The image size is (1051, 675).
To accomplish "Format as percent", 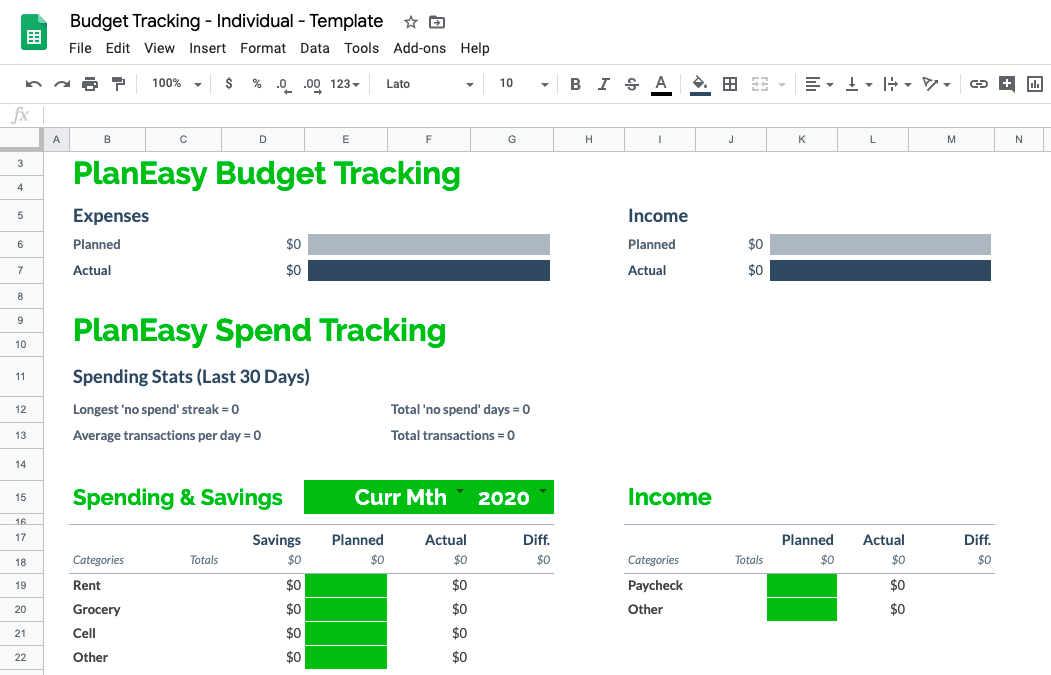I will [x=257, y=84].
